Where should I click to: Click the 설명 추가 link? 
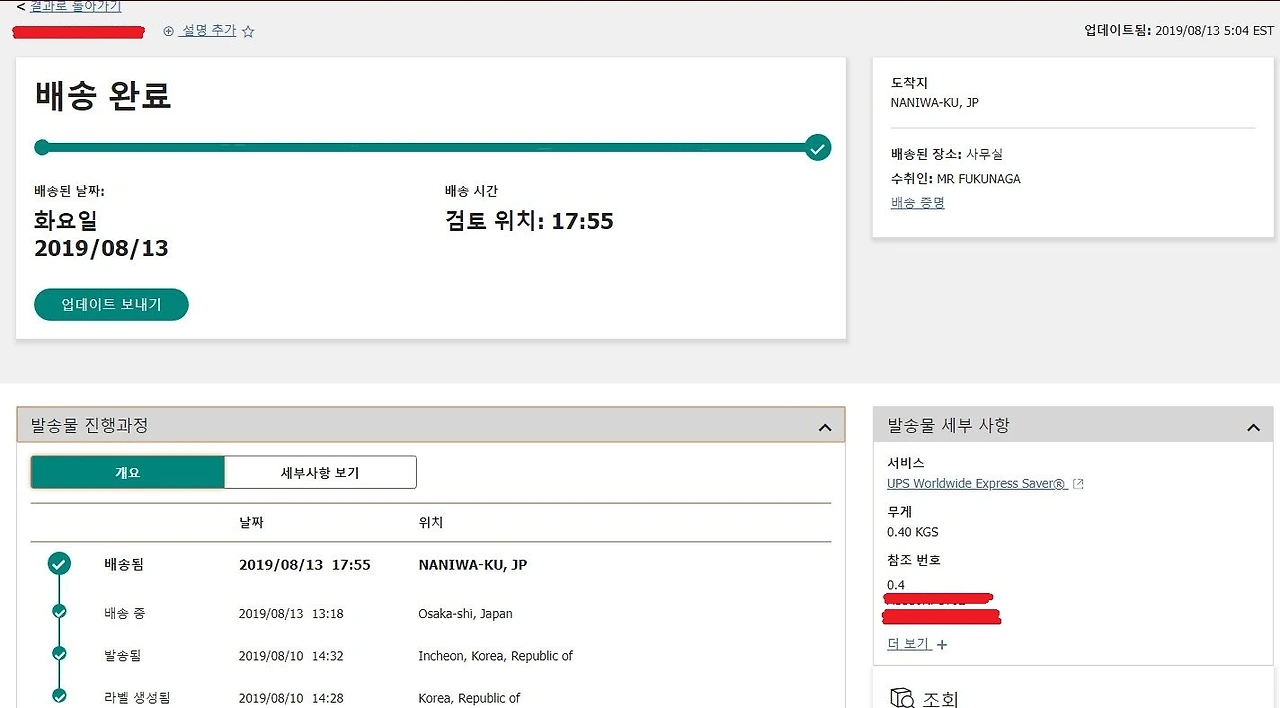click(x=206, y=31)
